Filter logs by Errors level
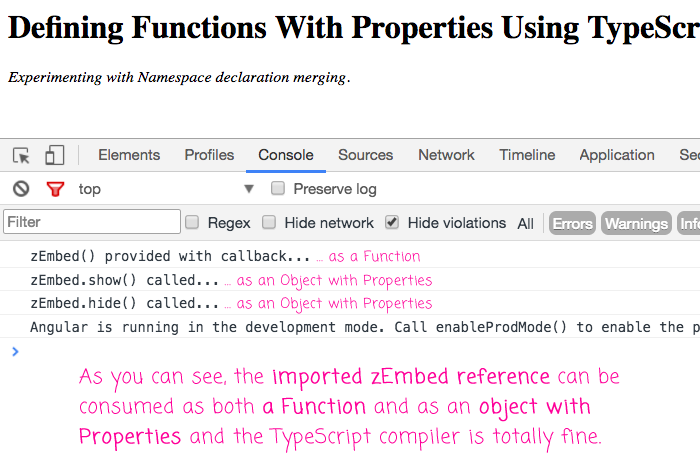 pyautogui.click(x=572, y=224)
